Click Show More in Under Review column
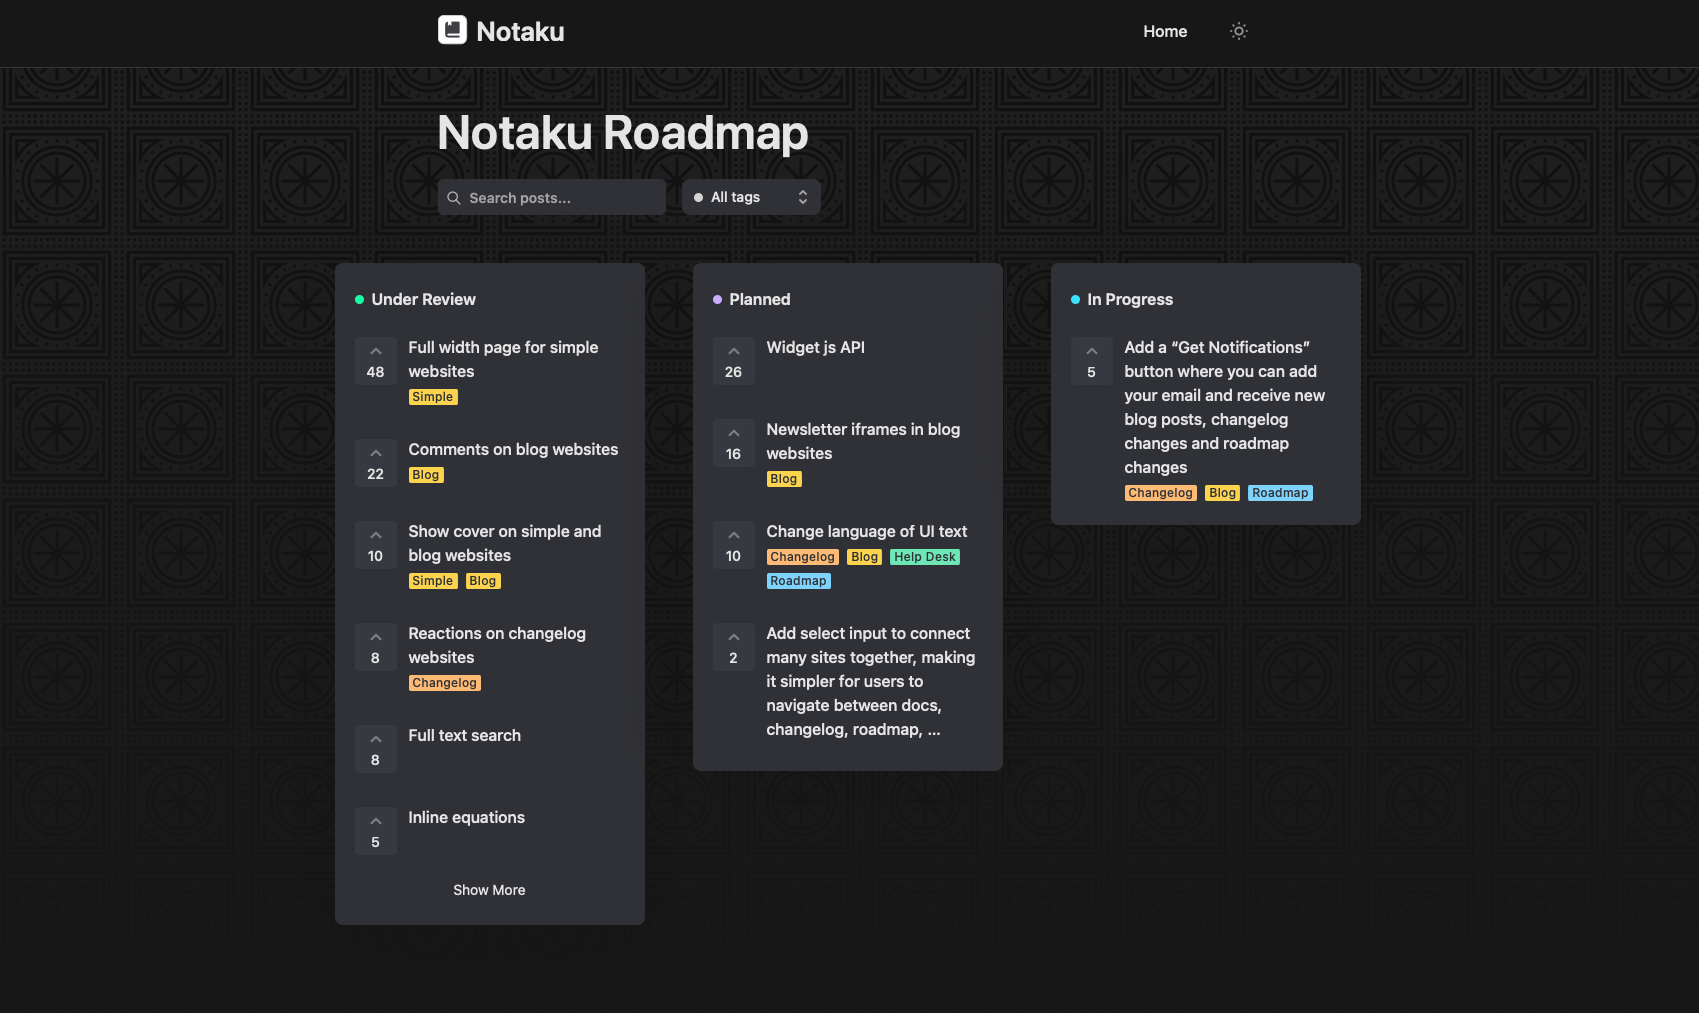Image resolution: width=1699 pixels, height=1013 pixels. coord(489,890)
